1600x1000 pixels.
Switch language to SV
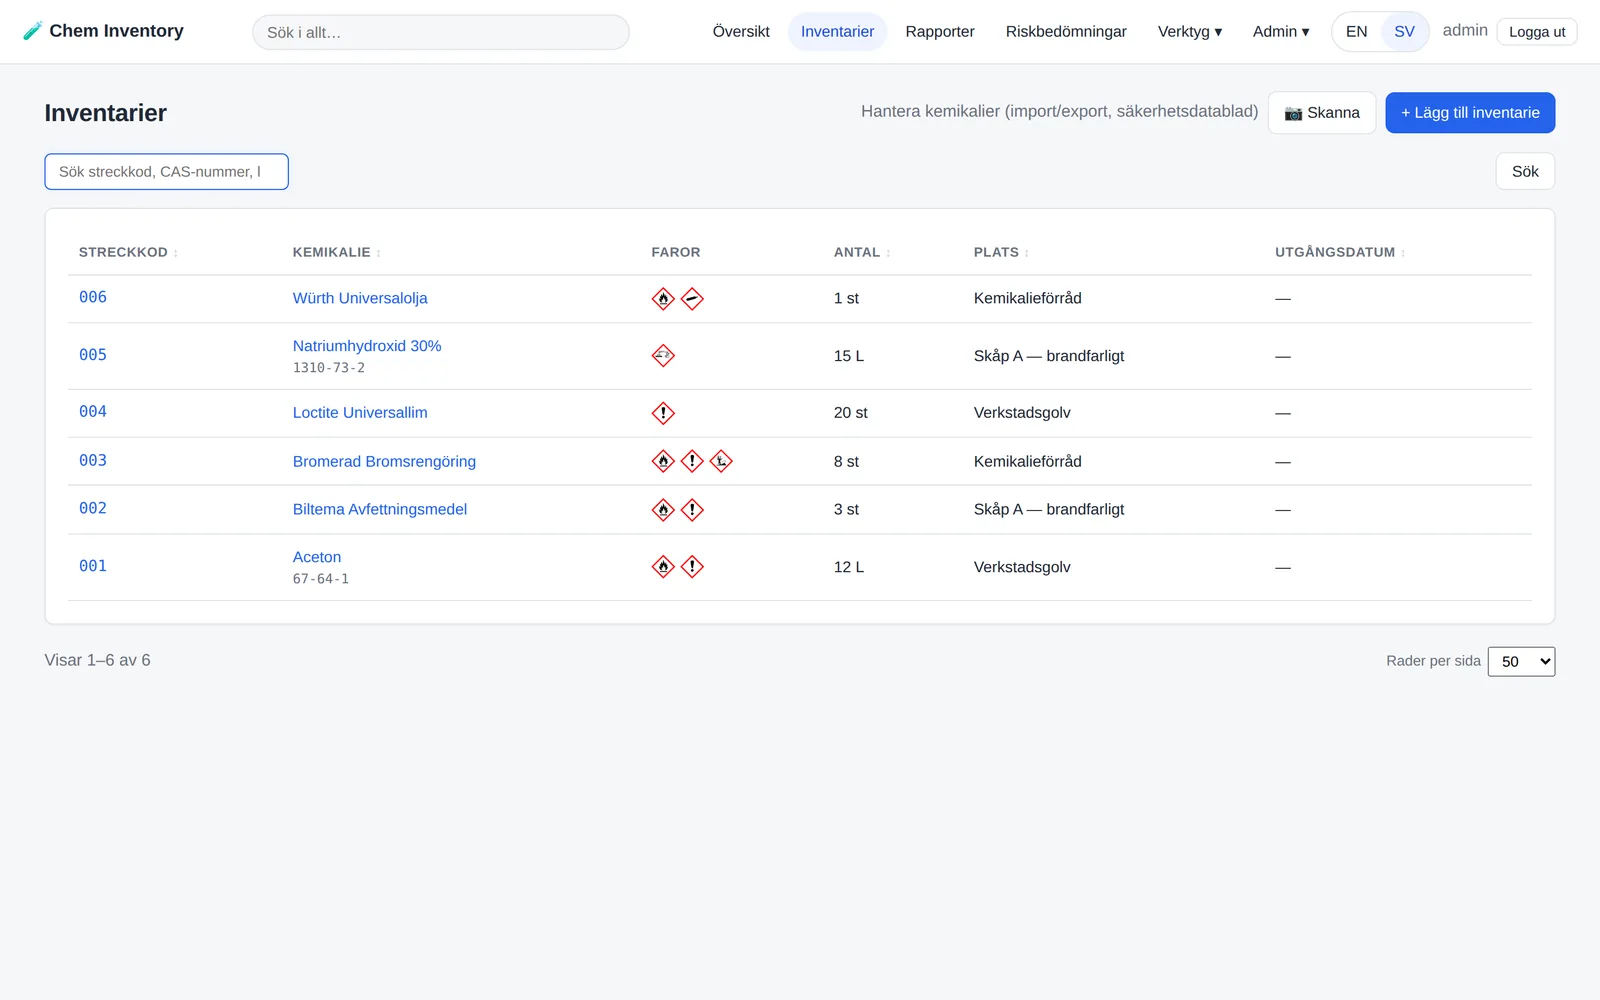(x=1404, y=32)
